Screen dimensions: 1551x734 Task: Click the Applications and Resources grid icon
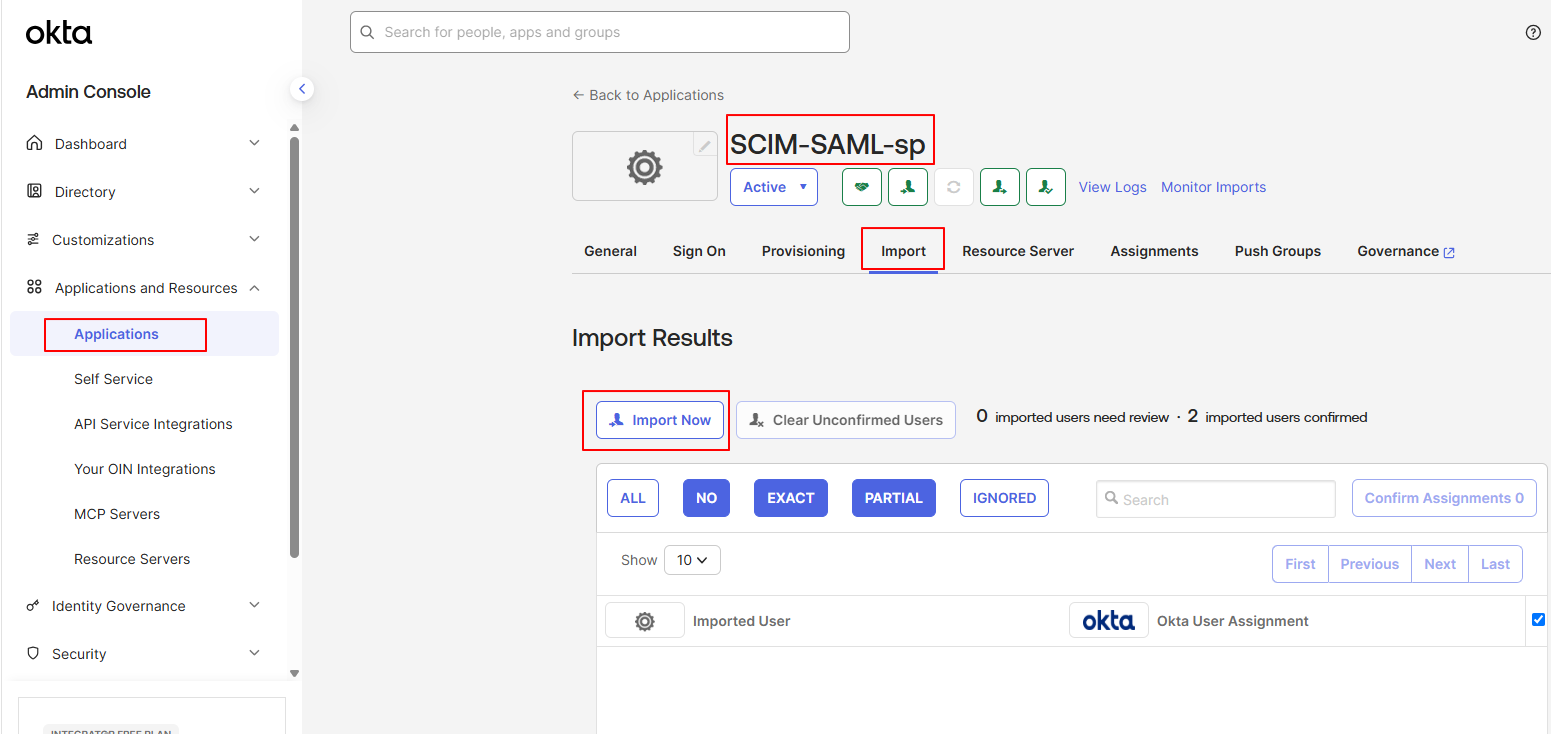(34, 288)
